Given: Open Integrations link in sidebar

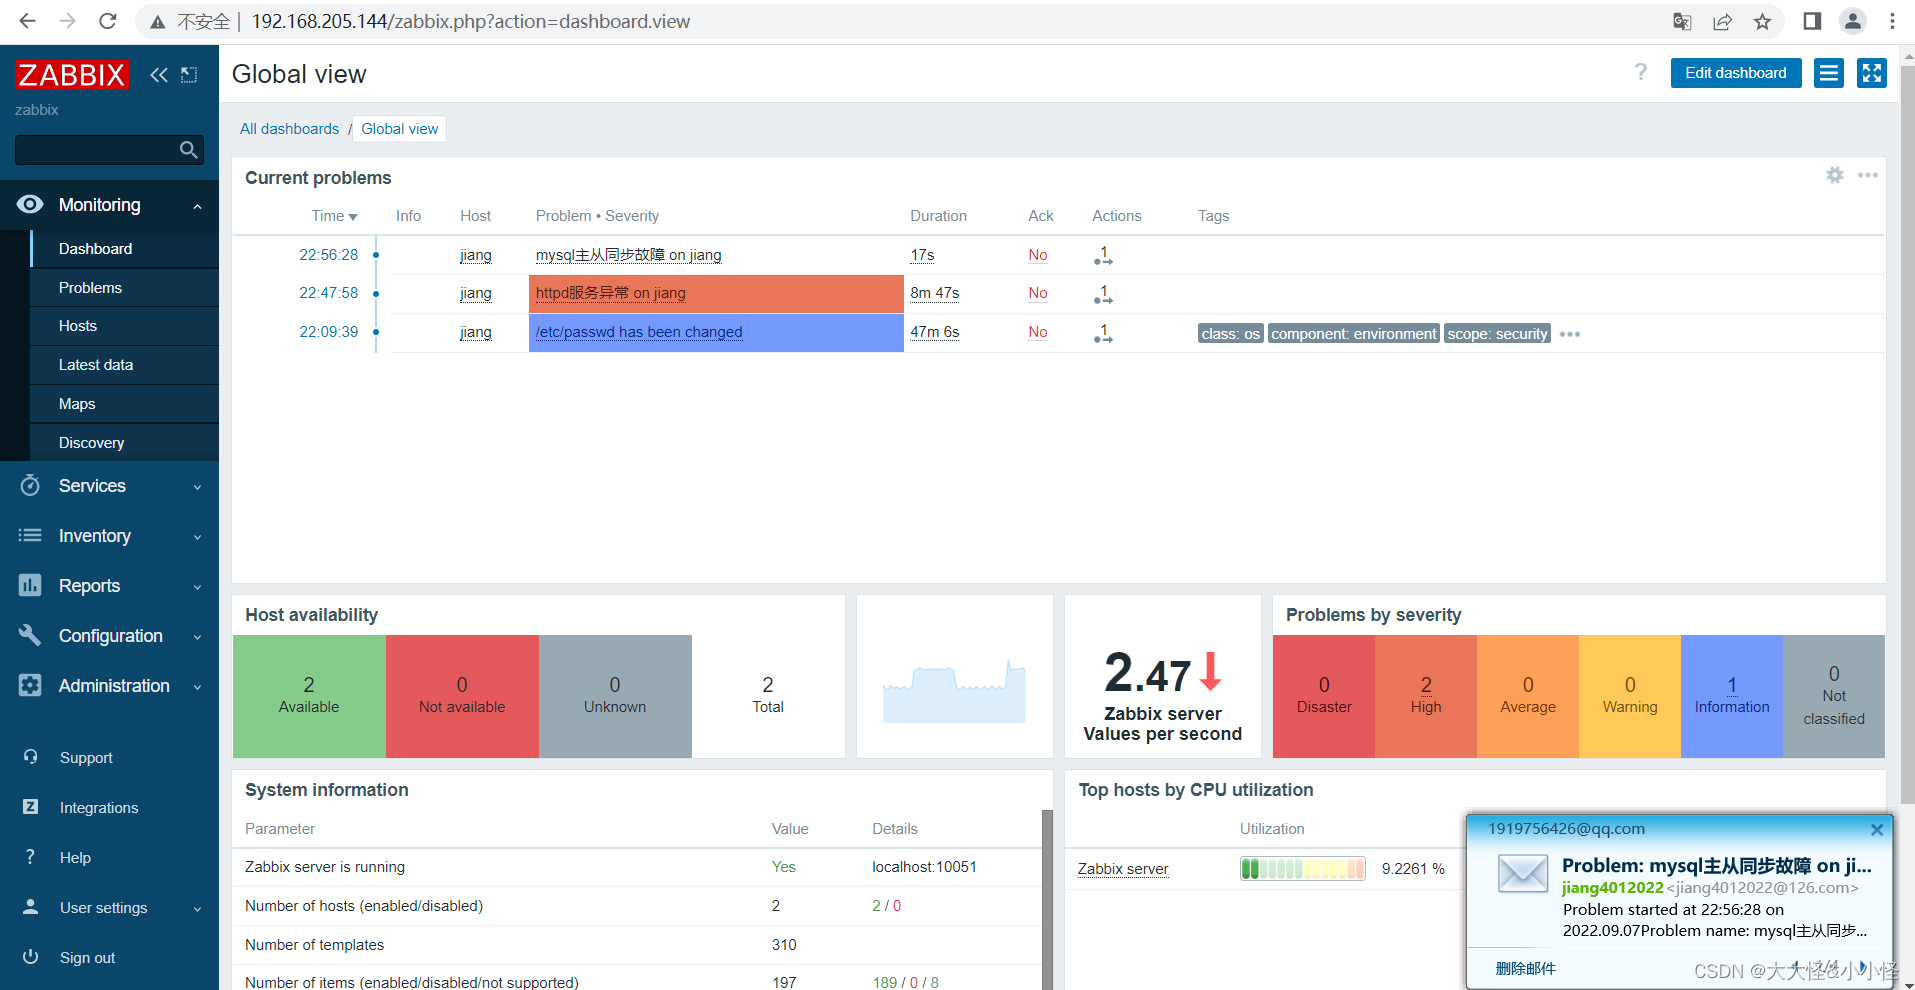Looking at the screenshot, I should [x=99, y=808].
